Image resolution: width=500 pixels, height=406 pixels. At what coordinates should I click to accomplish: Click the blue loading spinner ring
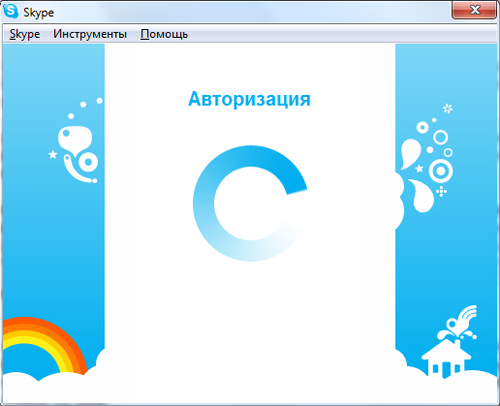[x=250, y=203]
